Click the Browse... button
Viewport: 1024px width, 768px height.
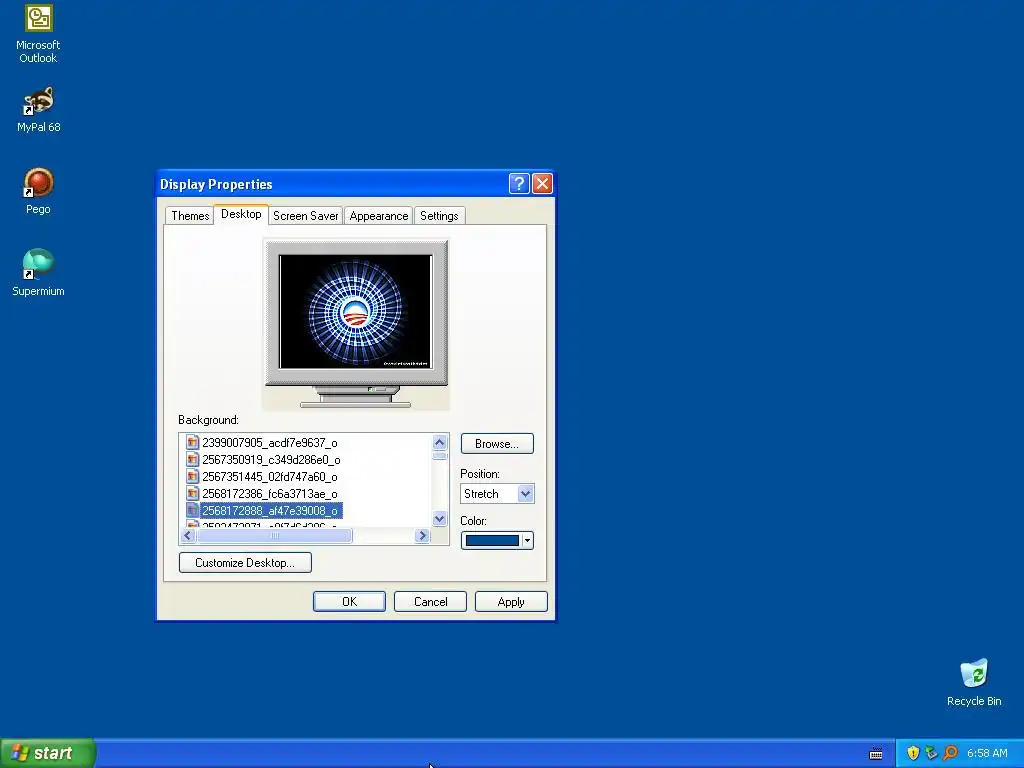[497, 443]
